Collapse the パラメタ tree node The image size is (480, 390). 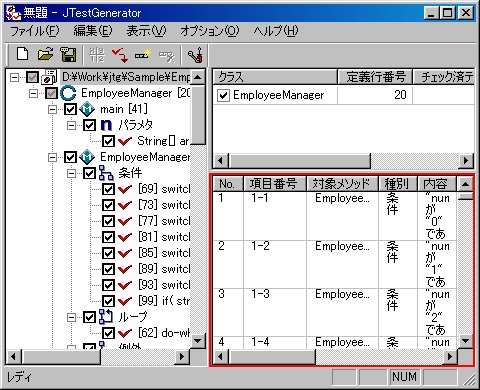coord(71,125)
